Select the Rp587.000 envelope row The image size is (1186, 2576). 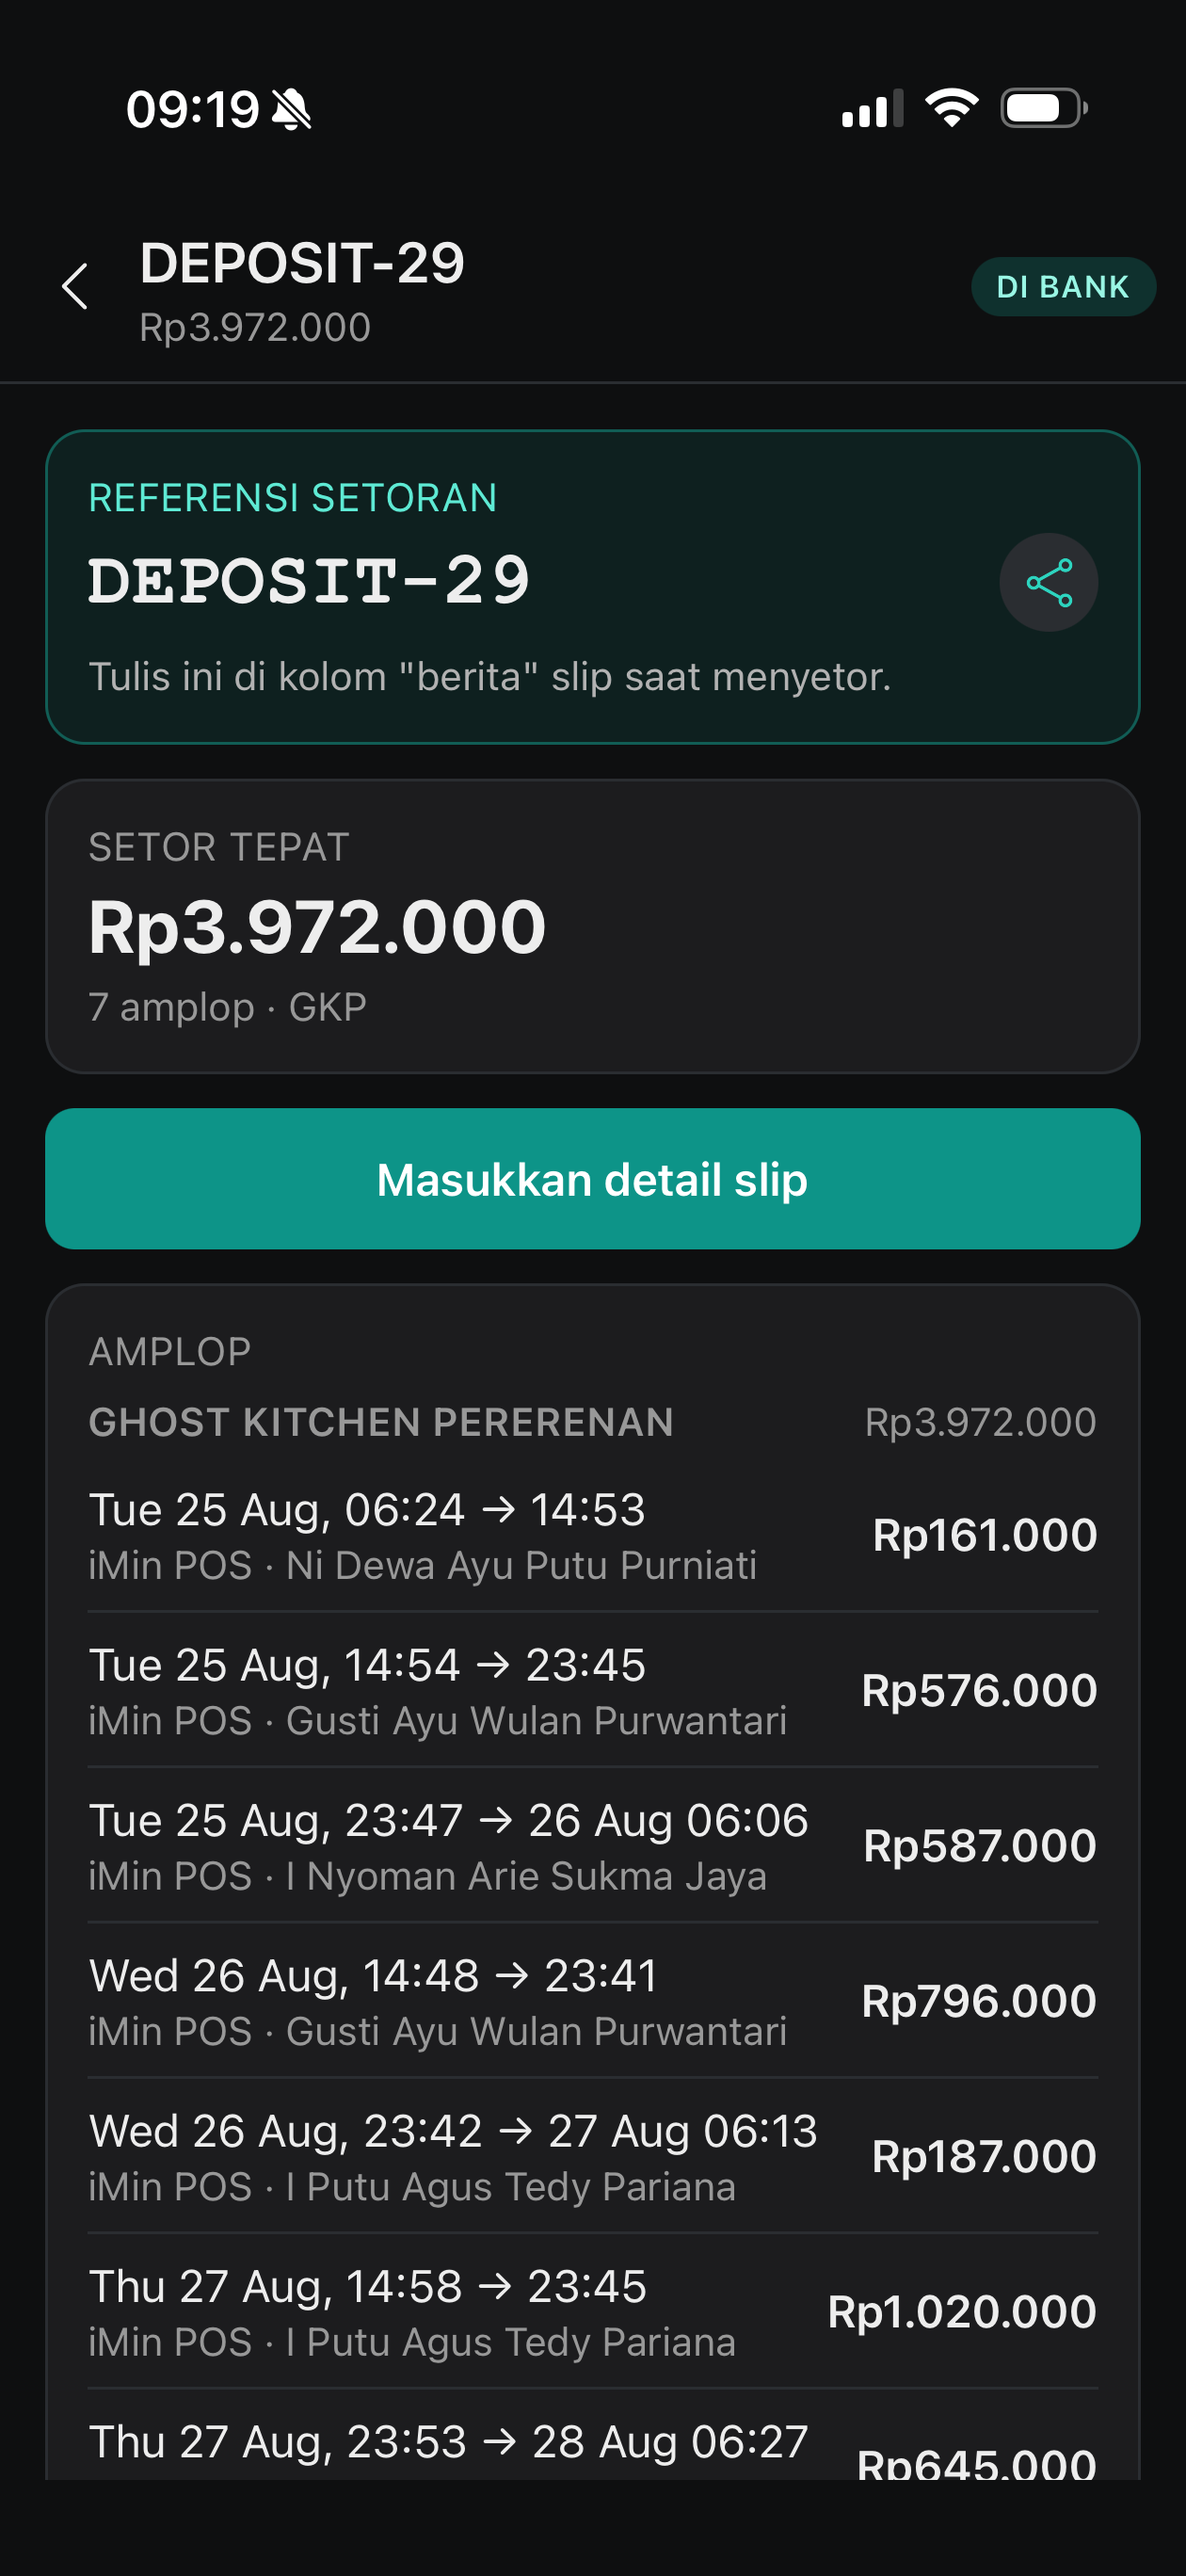(593, 1845)
